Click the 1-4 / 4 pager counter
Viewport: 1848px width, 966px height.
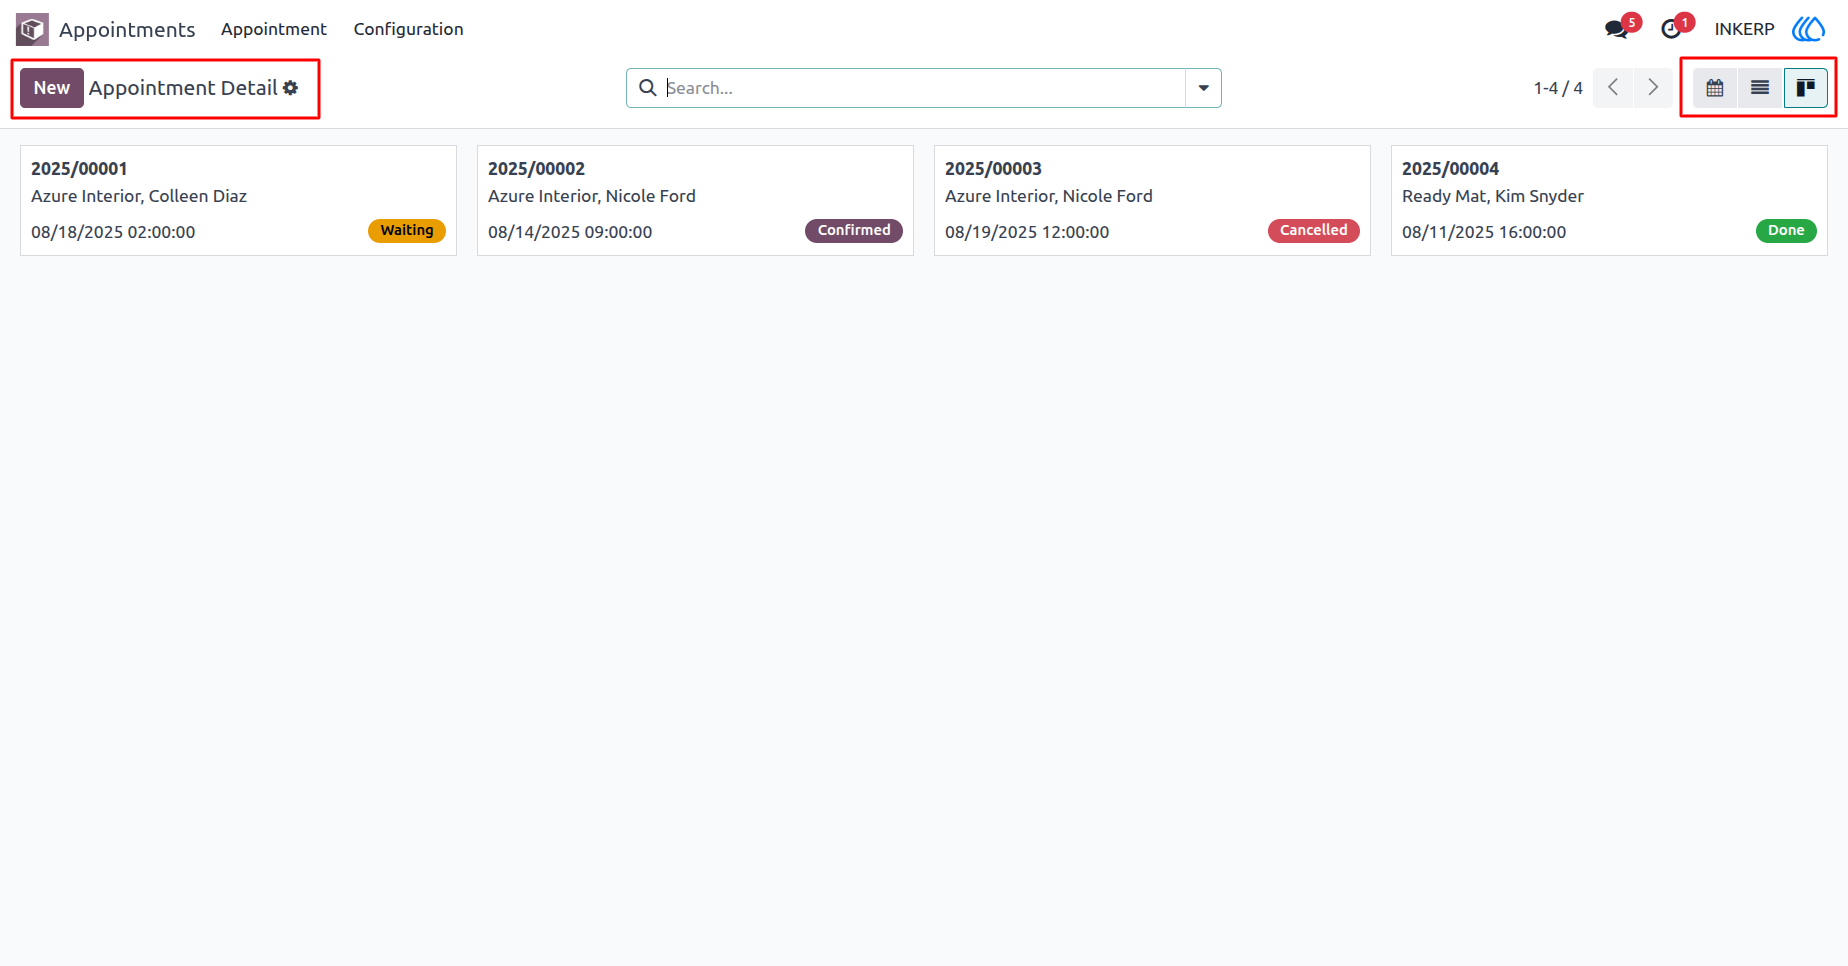(x=1558, y=88)
